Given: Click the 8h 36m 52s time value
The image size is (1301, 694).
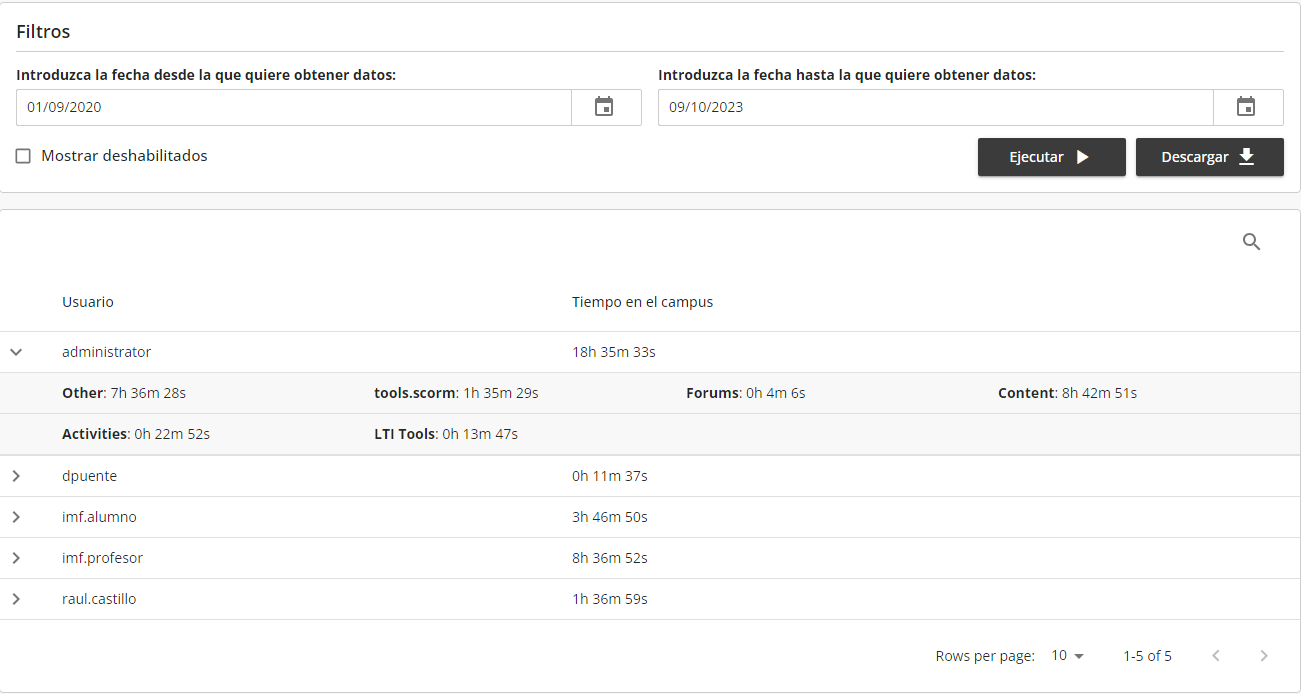Looking at the screenshot, I should point(610,558).
